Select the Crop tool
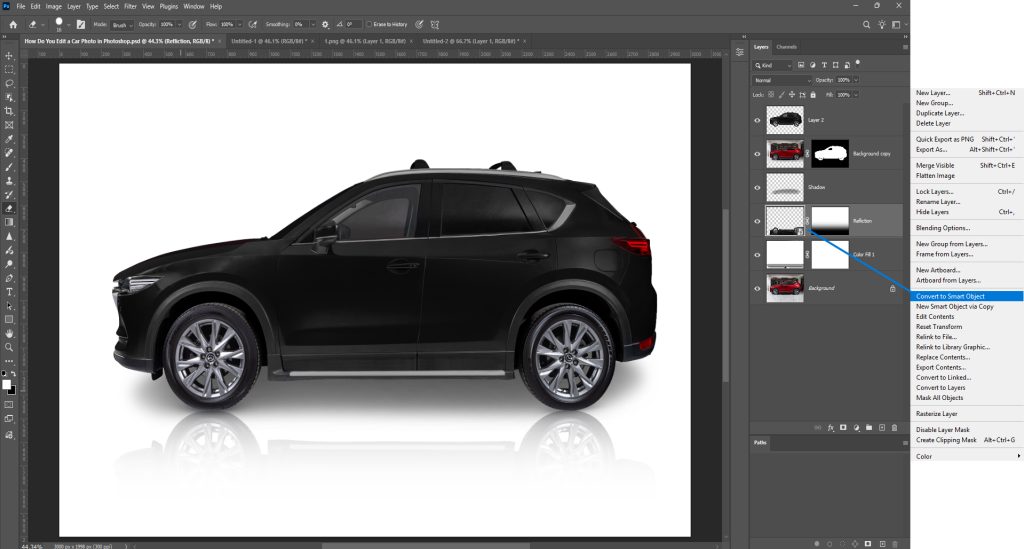Screen dimensions: 1024x549 pyautogui.click(x=9, y=111)
